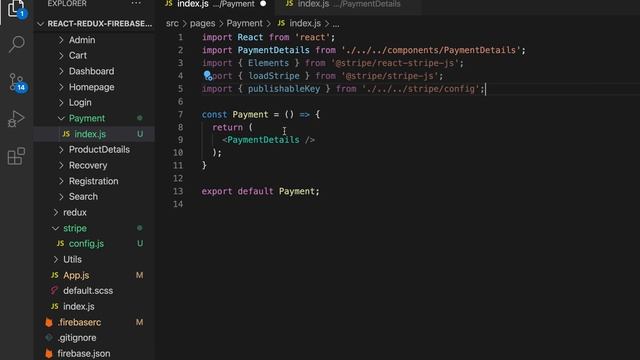Expand the ProductDetails folder

point(61,150)
